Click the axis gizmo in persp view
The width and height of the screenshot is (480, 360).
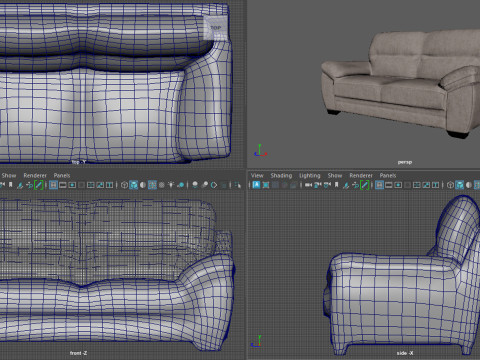(260, 151)
